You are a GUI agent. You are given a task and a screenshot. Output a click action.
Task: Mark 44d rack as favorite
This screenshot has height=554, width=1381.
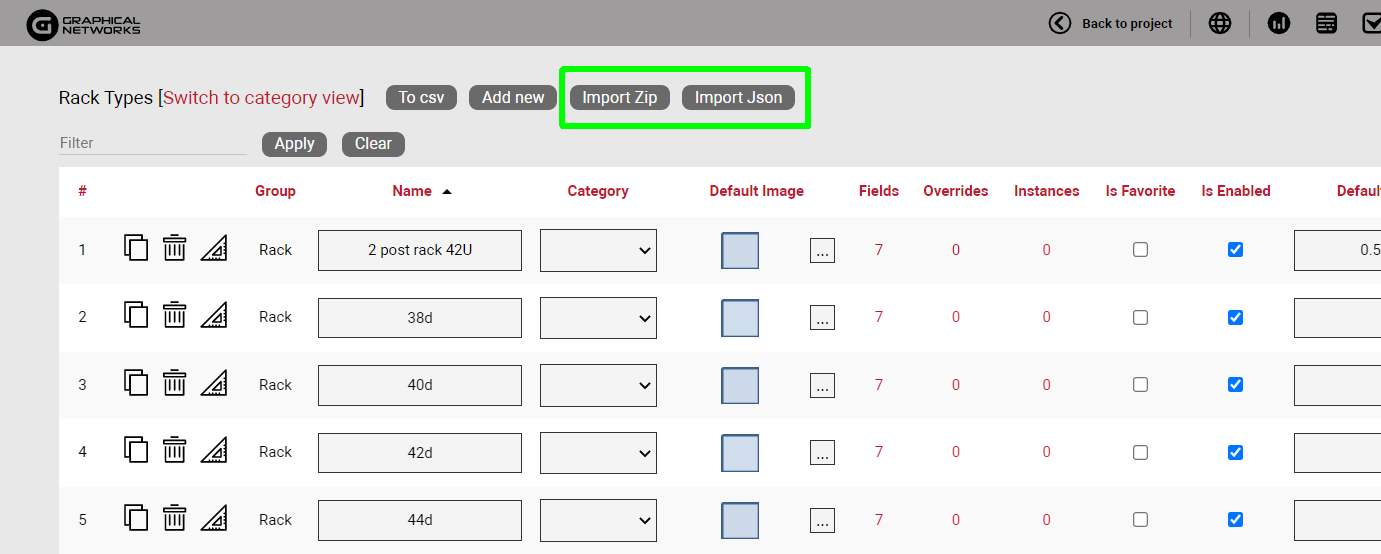1140,520
